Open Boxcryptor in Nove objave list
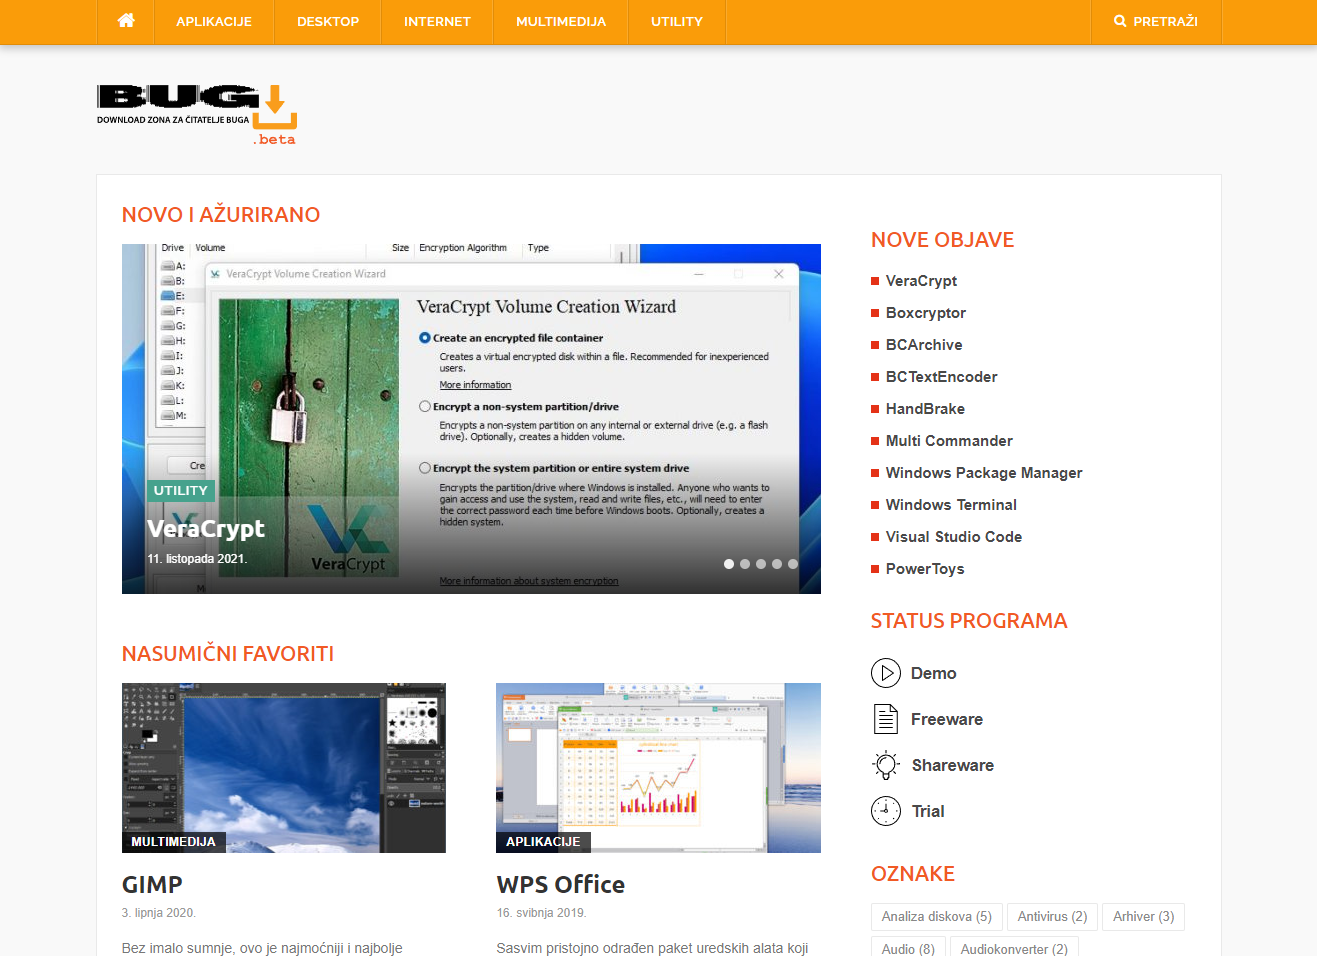Image resolution: width=1317 pixels, height=956 pixels. [925, 313]
